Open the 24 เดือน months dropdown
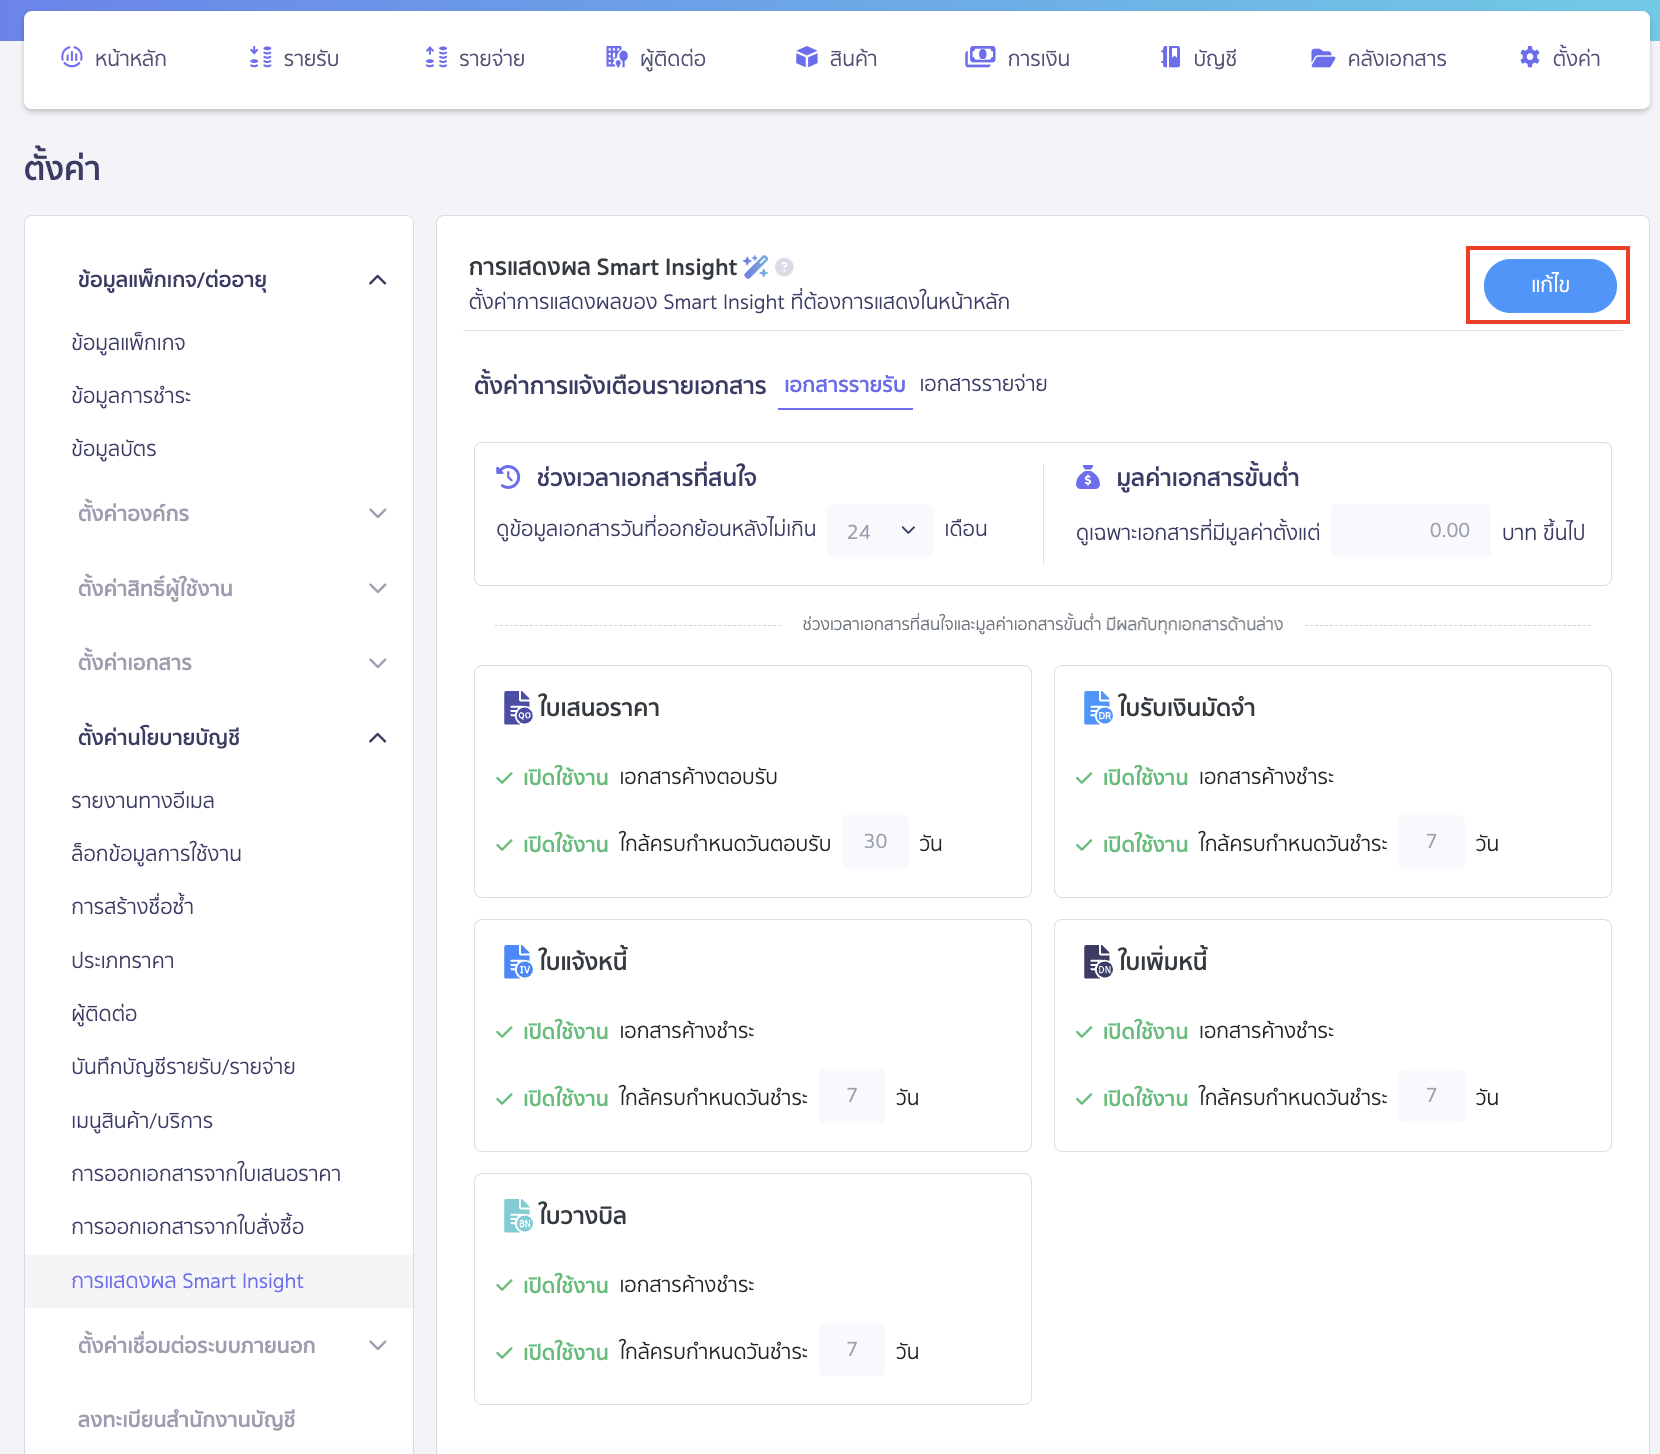The image size is (1660, 1454). coord(879,530)
